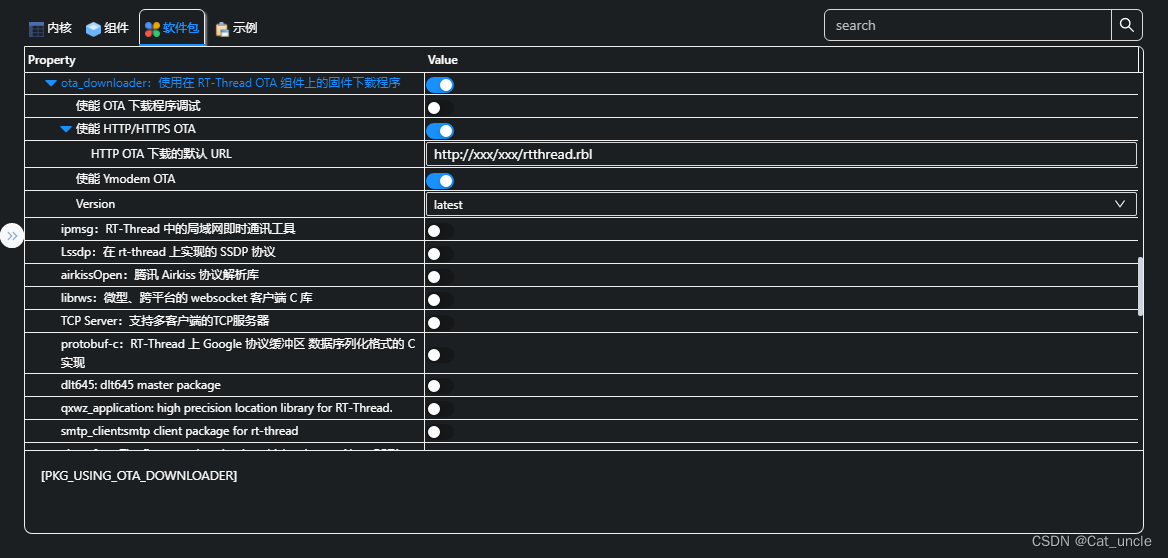Switch to the 组件 components tab
Image resolution: width=1168 pixels, height=558 pixels.
(x=107, y=28)
